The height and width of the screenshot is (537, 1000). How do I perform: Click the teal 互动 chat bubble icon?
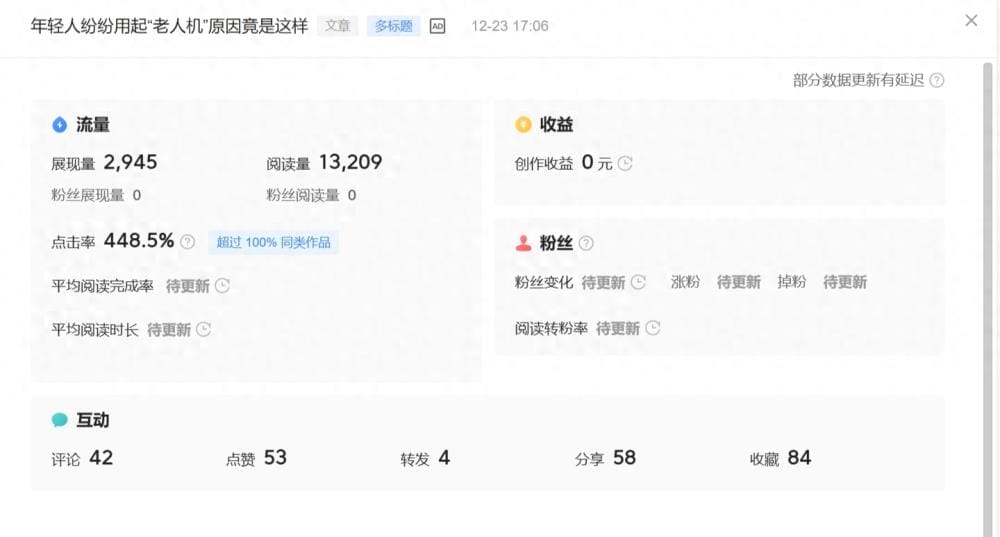59,420
